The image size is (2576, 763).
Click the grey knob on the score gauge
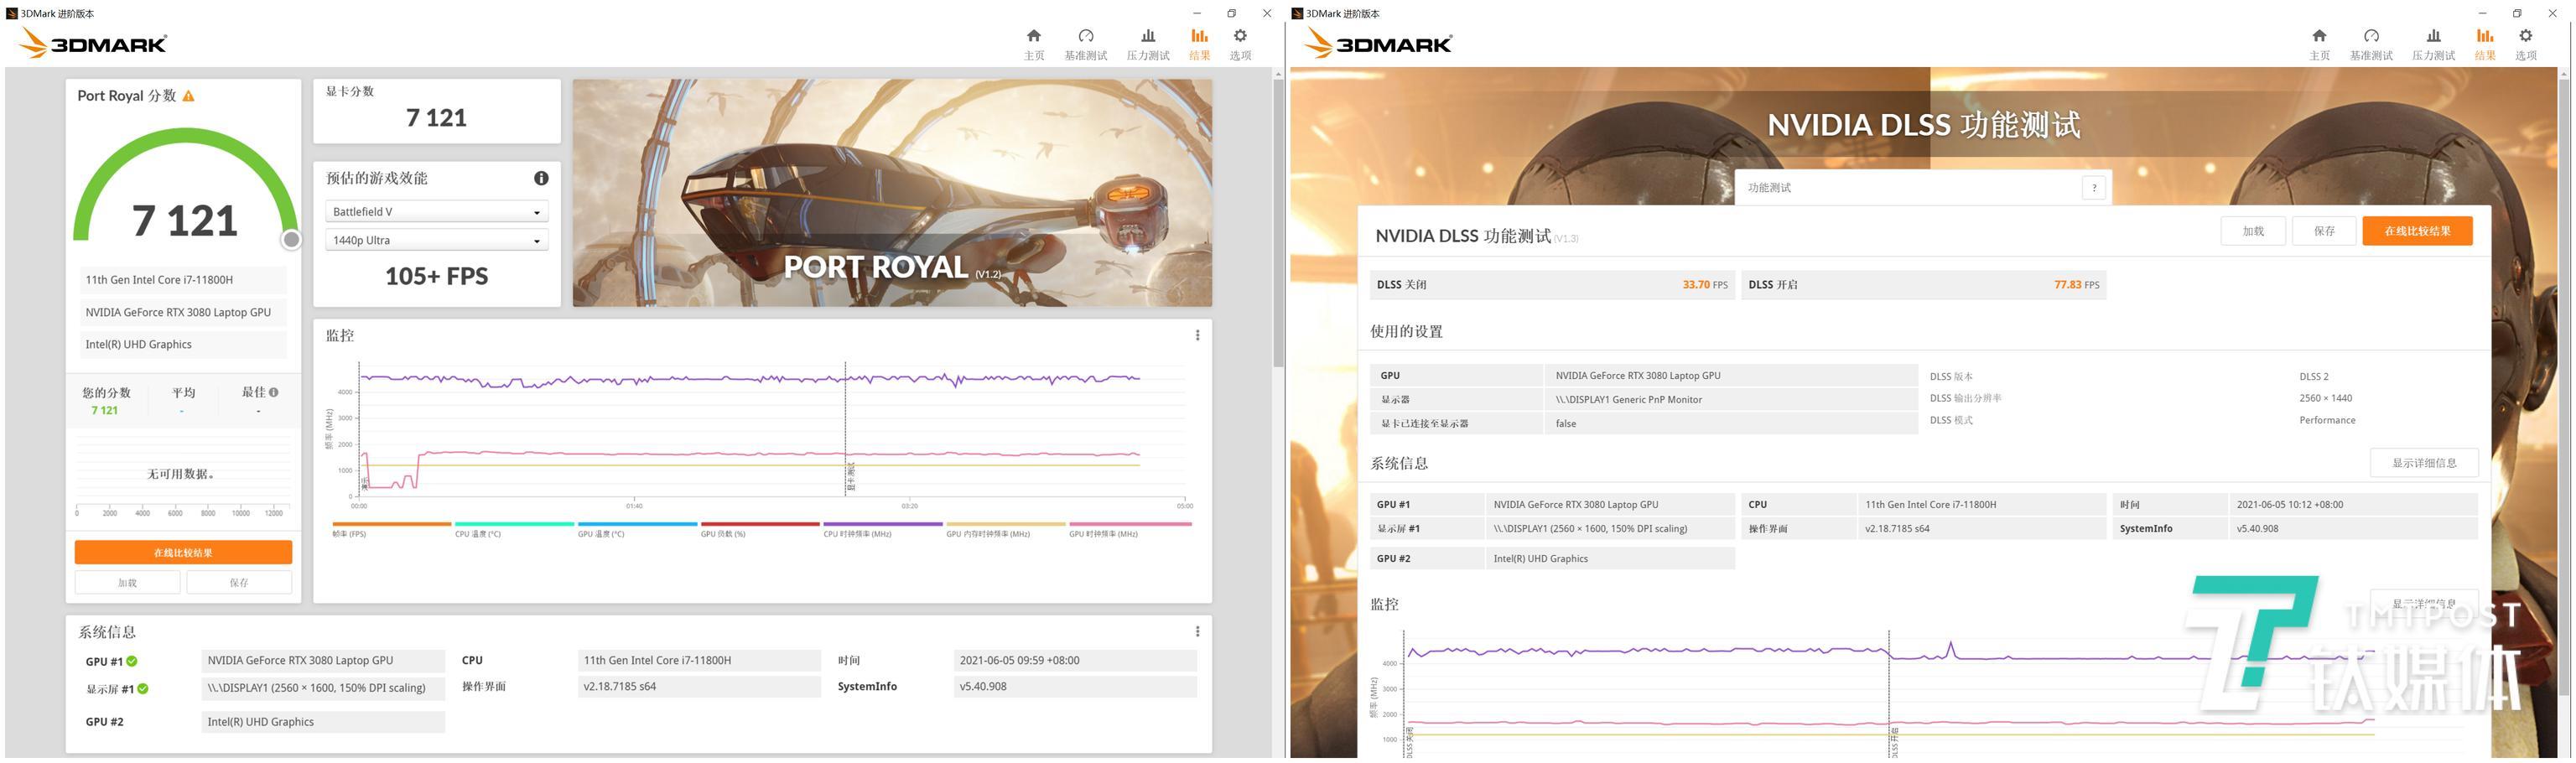[x=291, y=240]
